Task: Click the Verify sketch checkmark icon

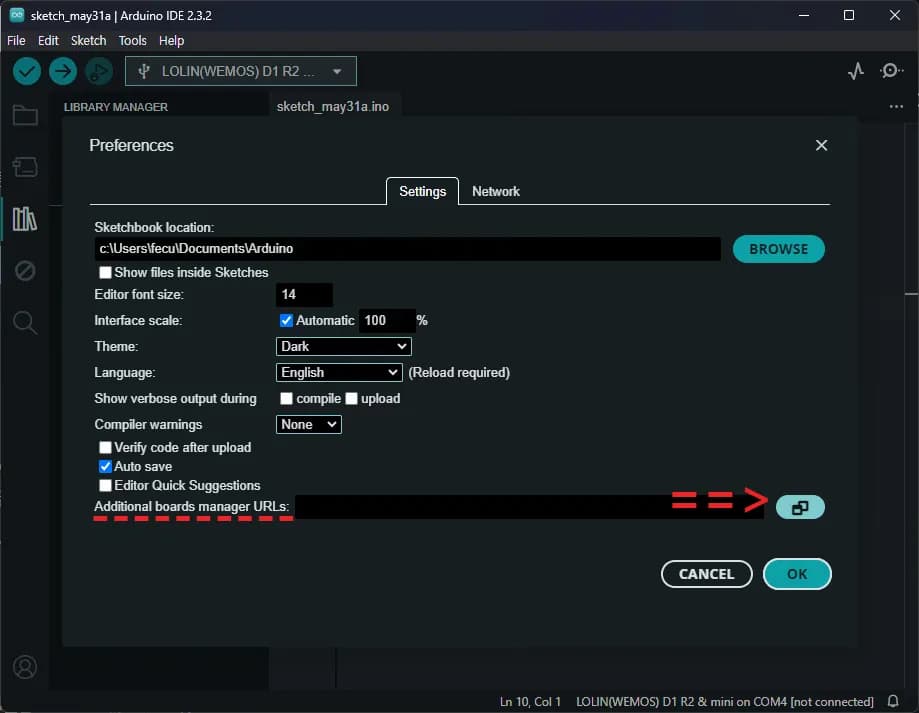Action: [26, 71]
